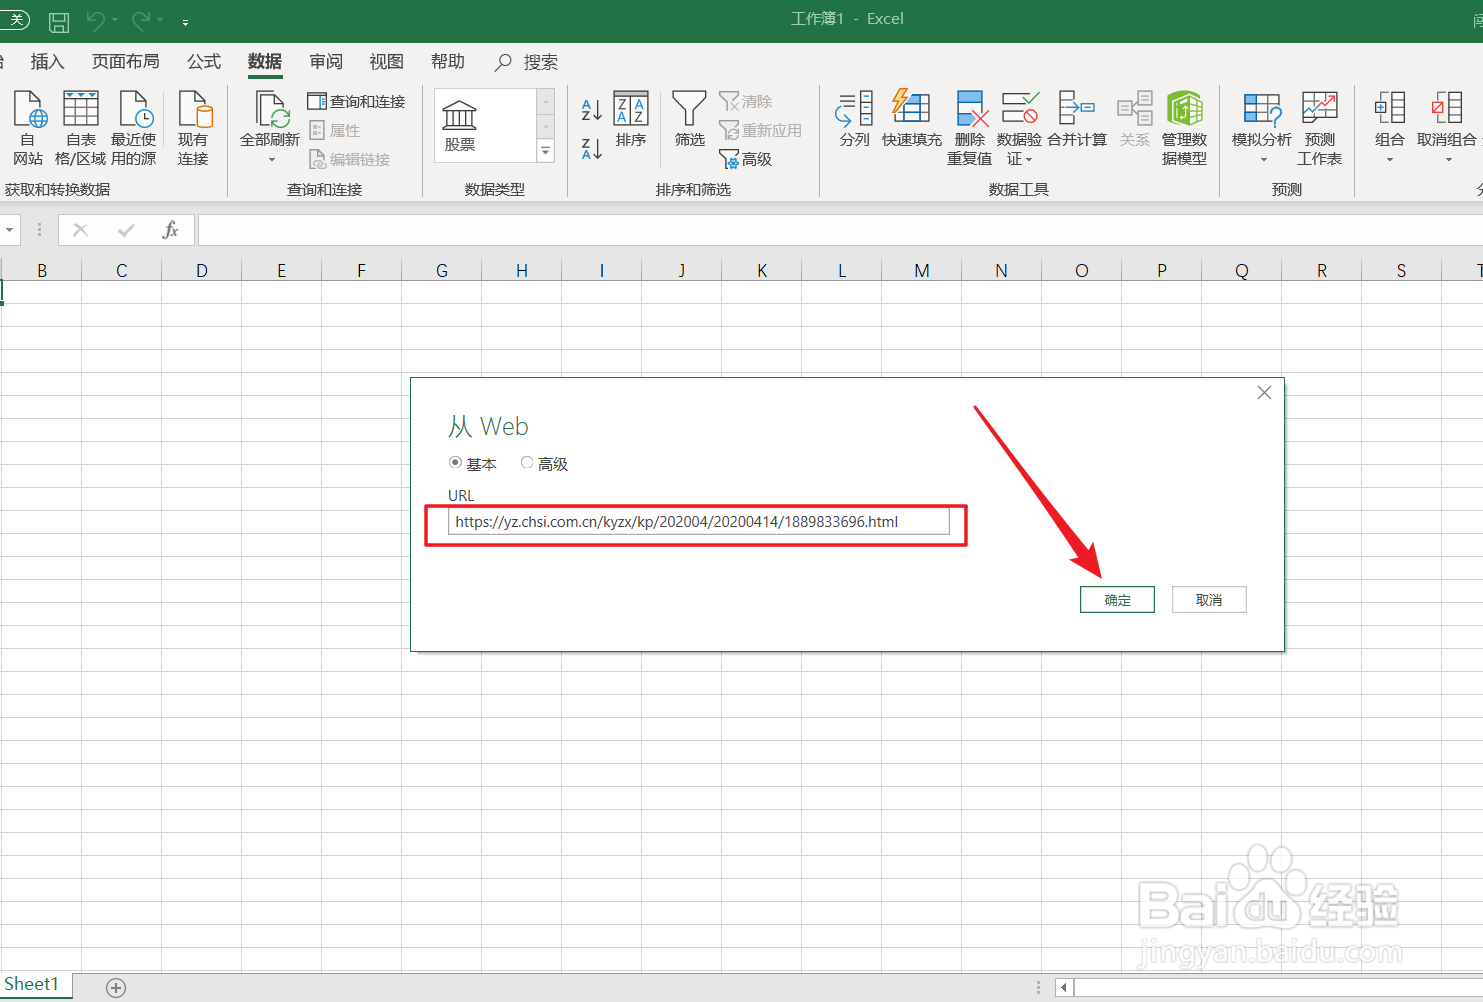
Task: Click the Redo icon in title bar
Action: point(141,20)
